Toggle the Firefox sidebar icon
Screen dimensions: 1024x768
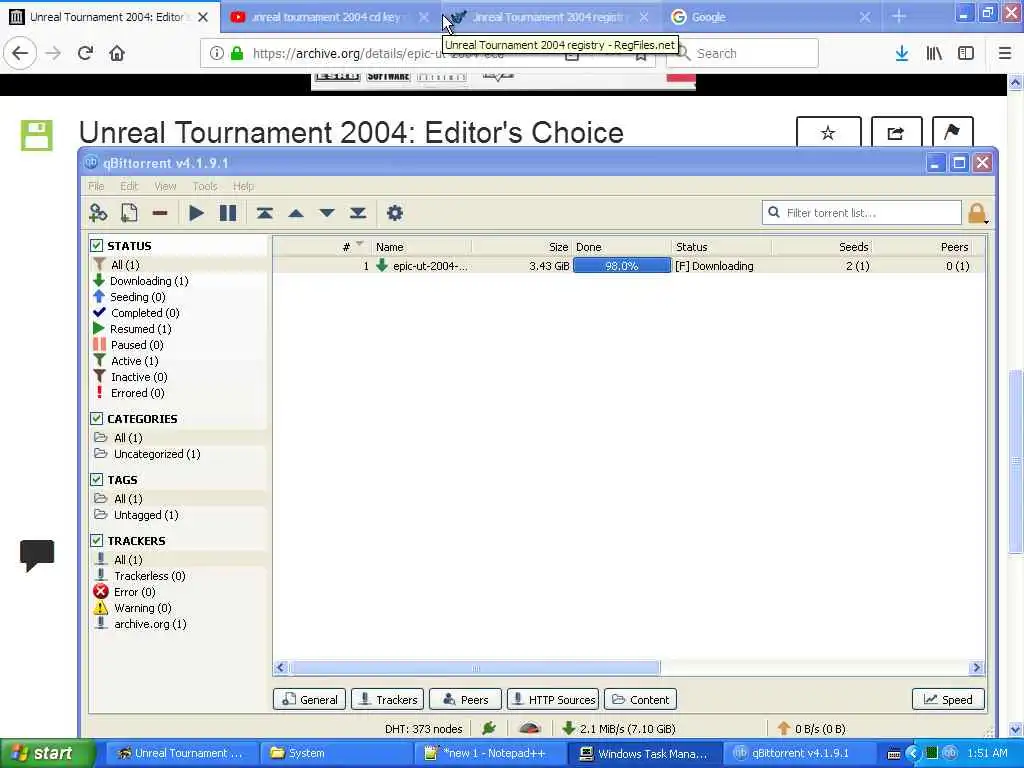click(966, 53)
